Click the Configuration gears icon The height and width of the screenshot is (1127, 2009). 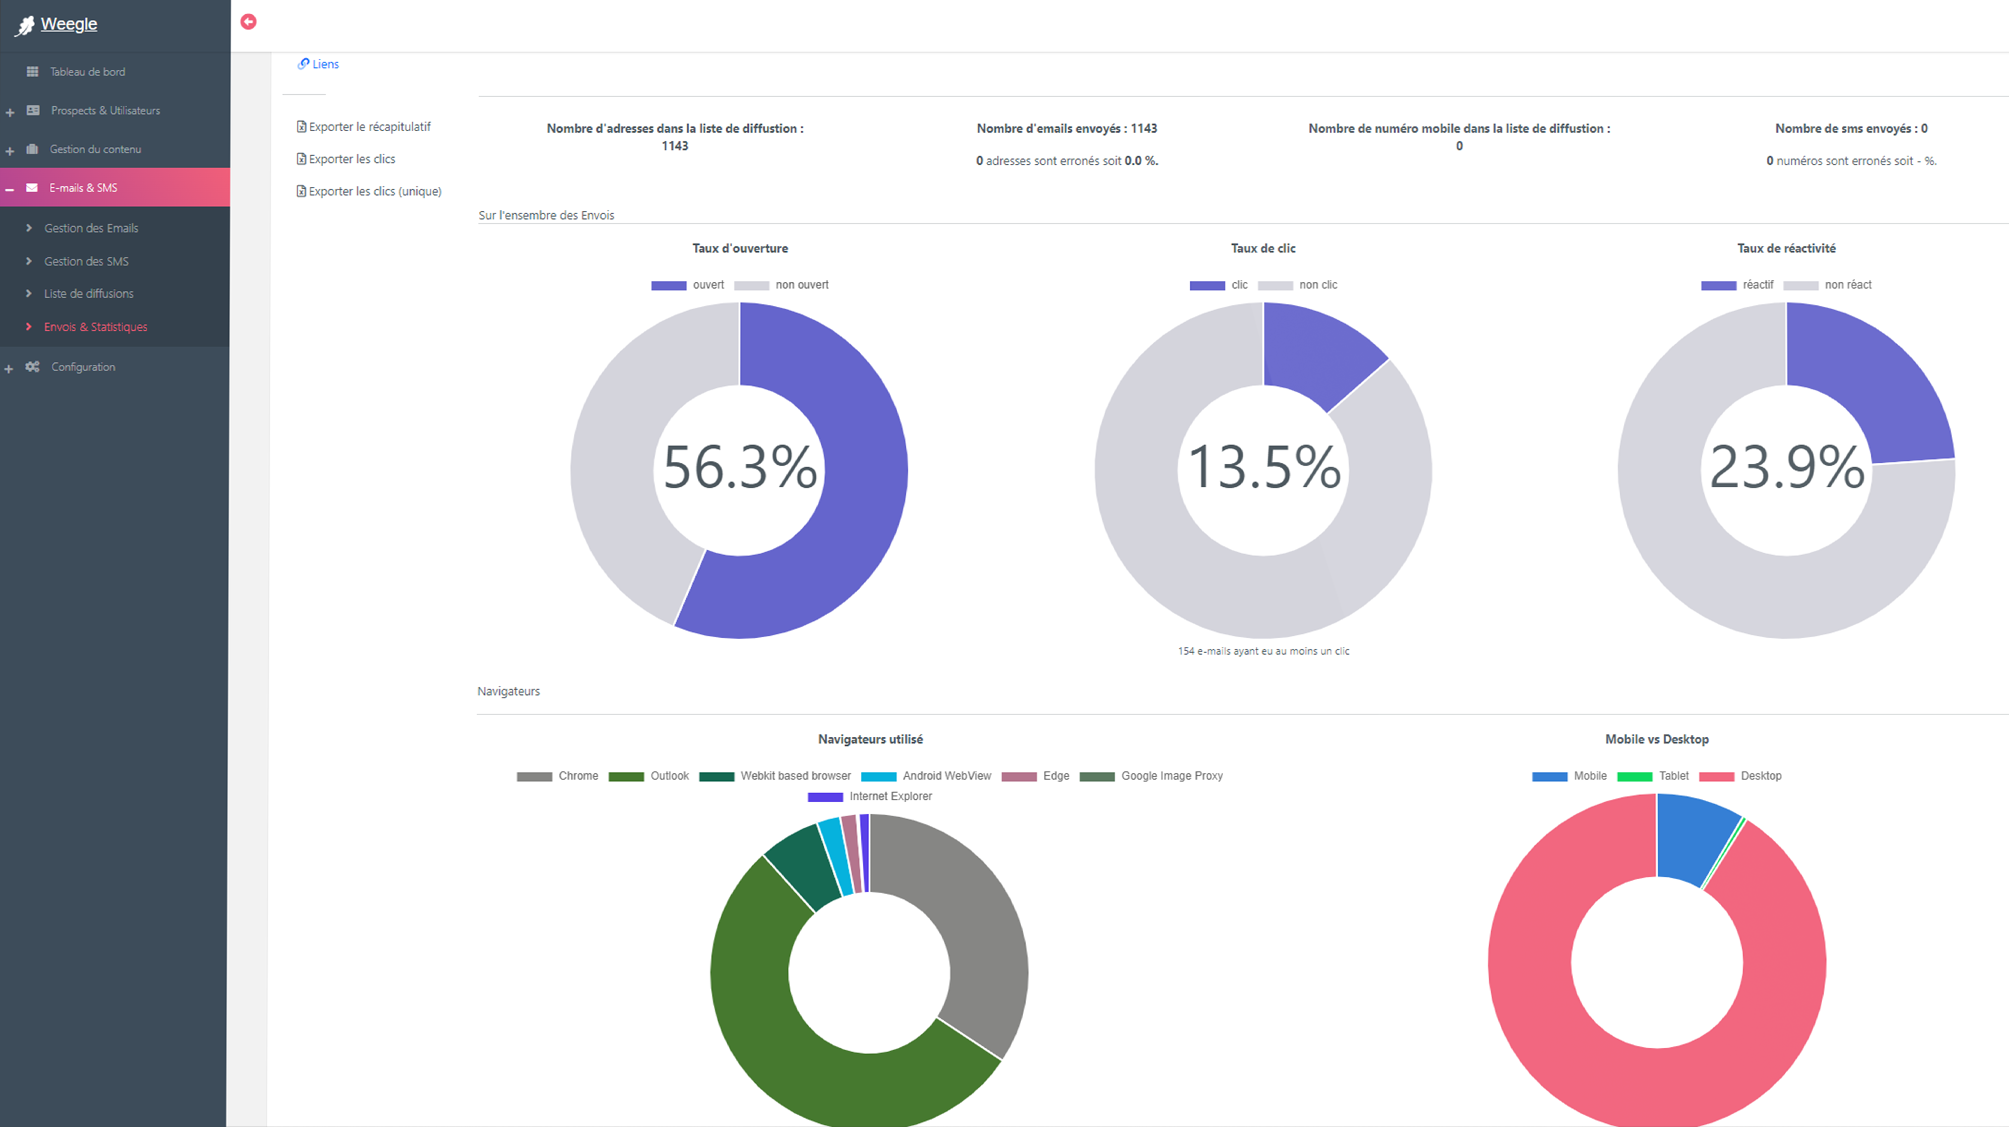point(33,367)
